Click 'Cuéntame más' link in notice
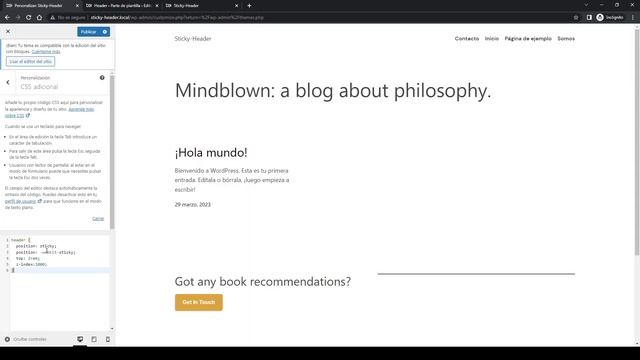 [46, 52]
